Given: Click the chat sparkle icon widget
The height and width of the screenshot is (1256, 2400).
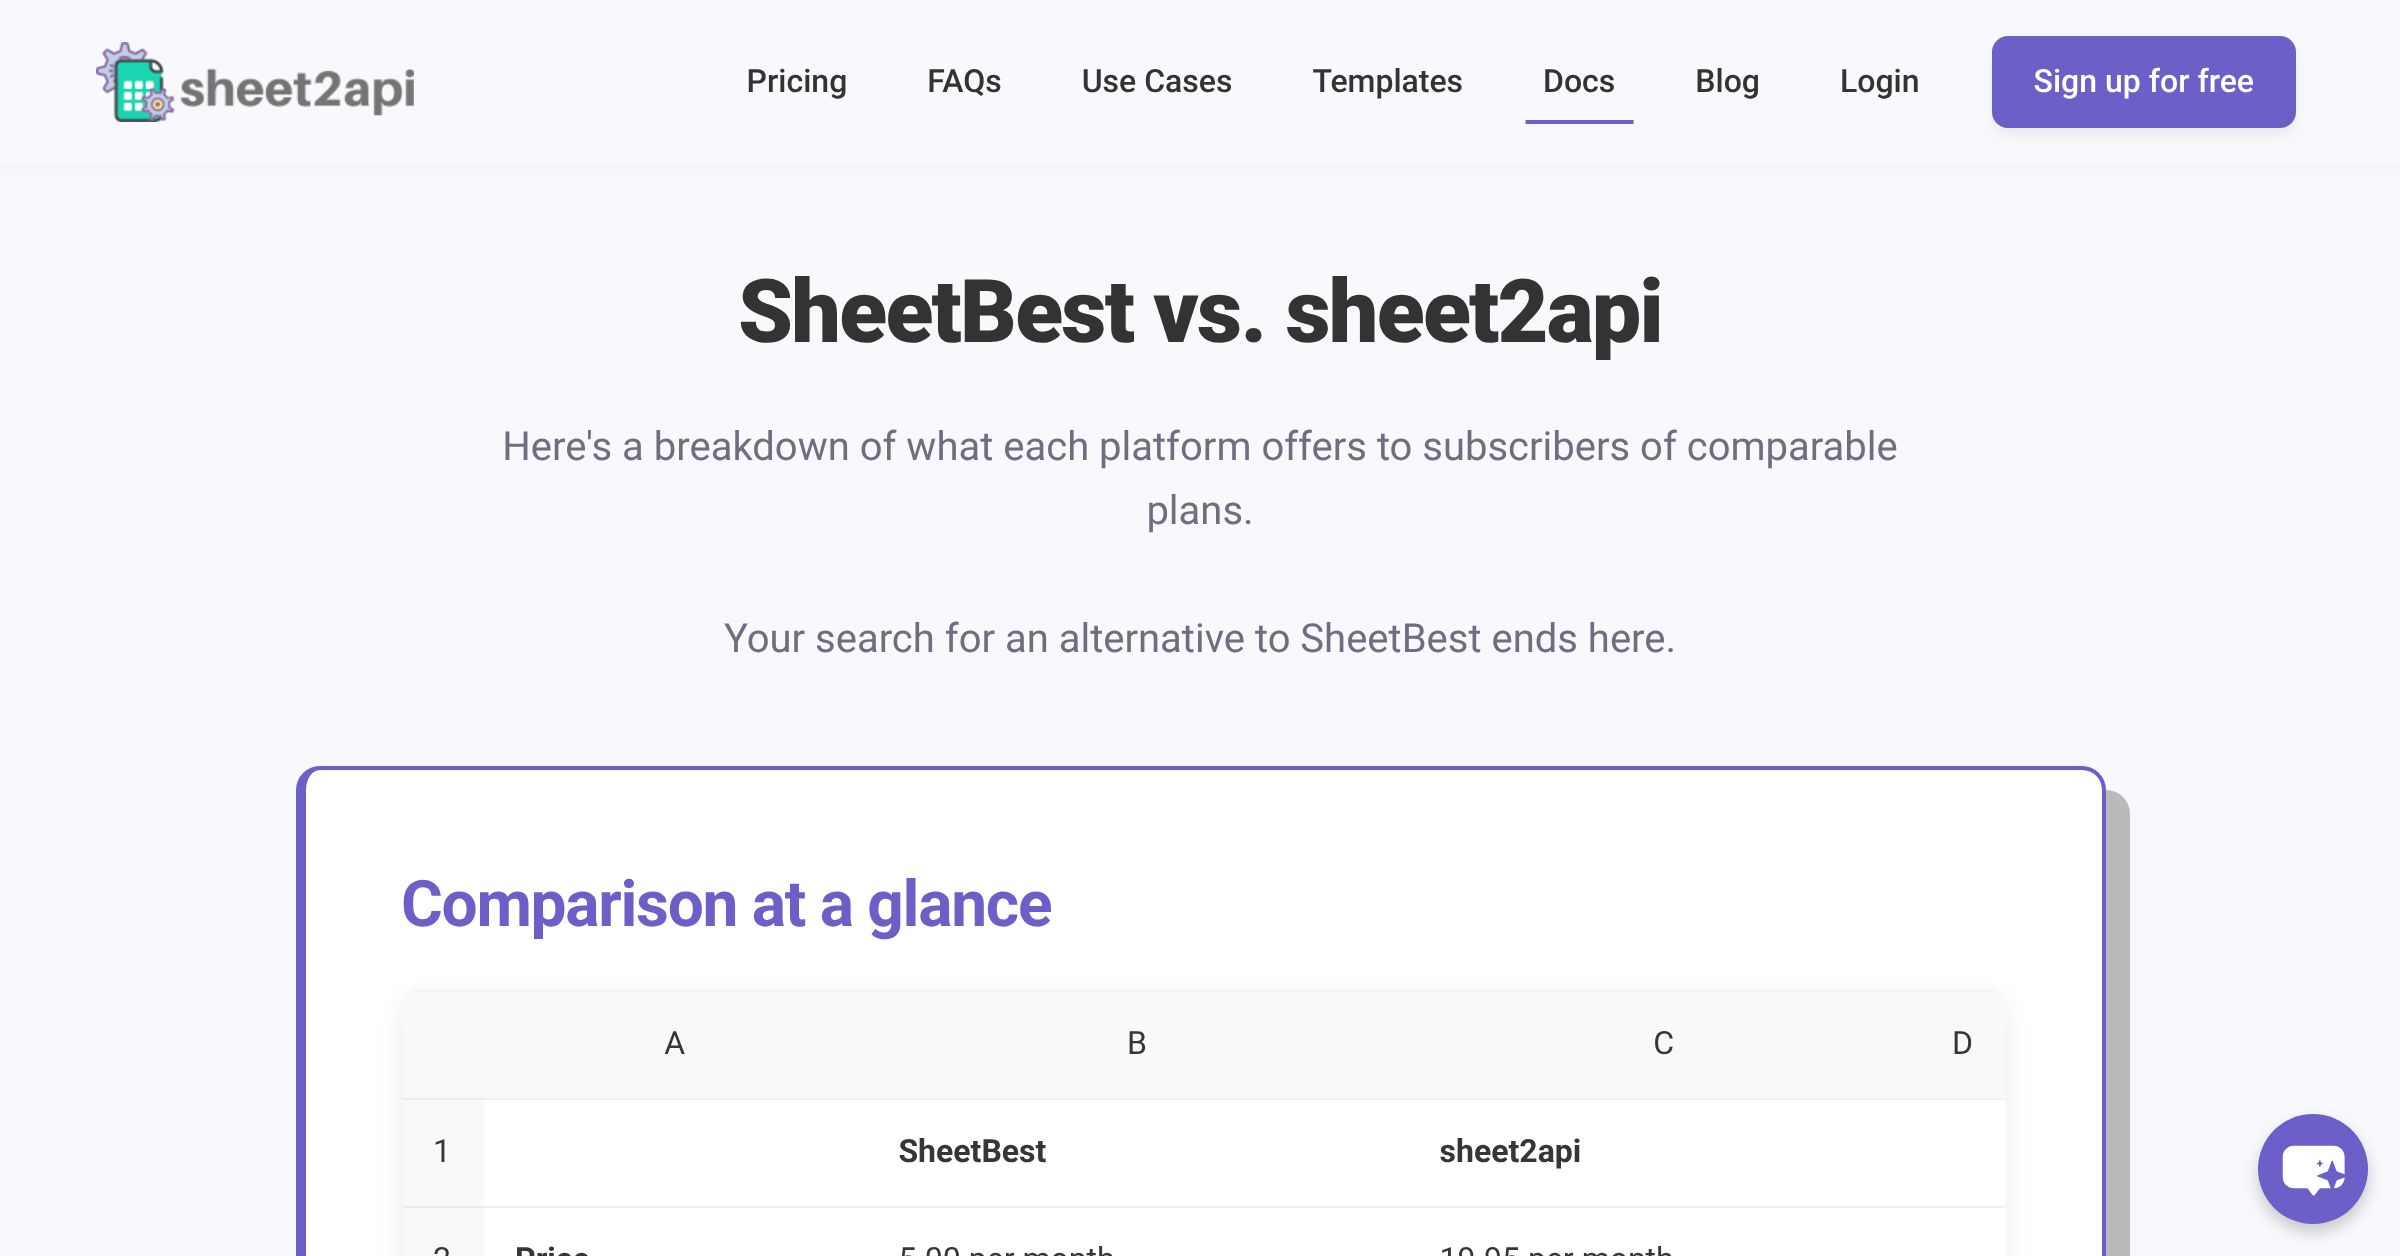Looking at the screenshot, I should [2311, 1170].
